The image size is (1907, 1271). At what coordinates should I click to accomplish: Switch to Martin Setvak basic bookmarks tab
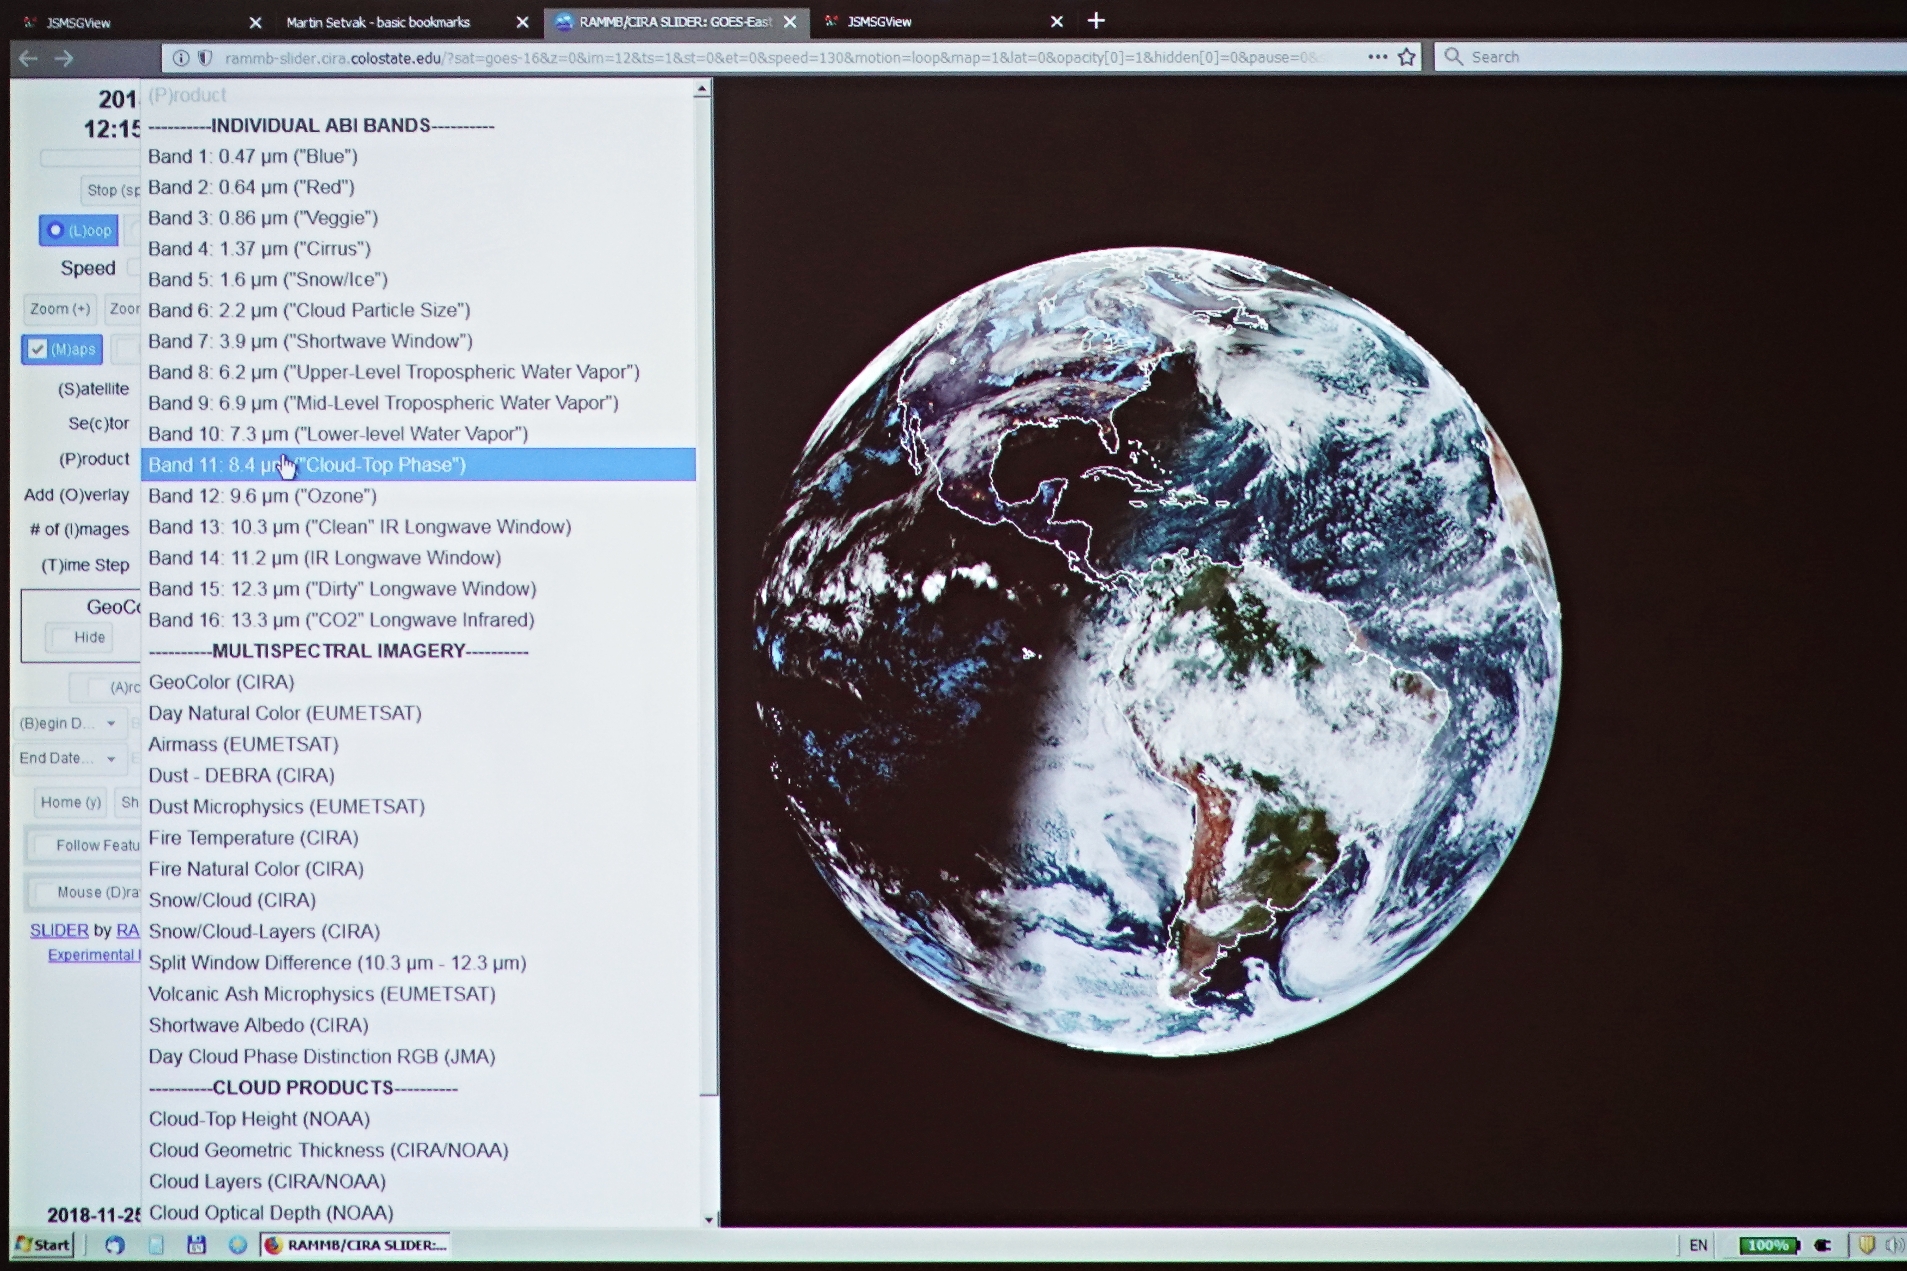pyautogui.click(x=405, y=22)
